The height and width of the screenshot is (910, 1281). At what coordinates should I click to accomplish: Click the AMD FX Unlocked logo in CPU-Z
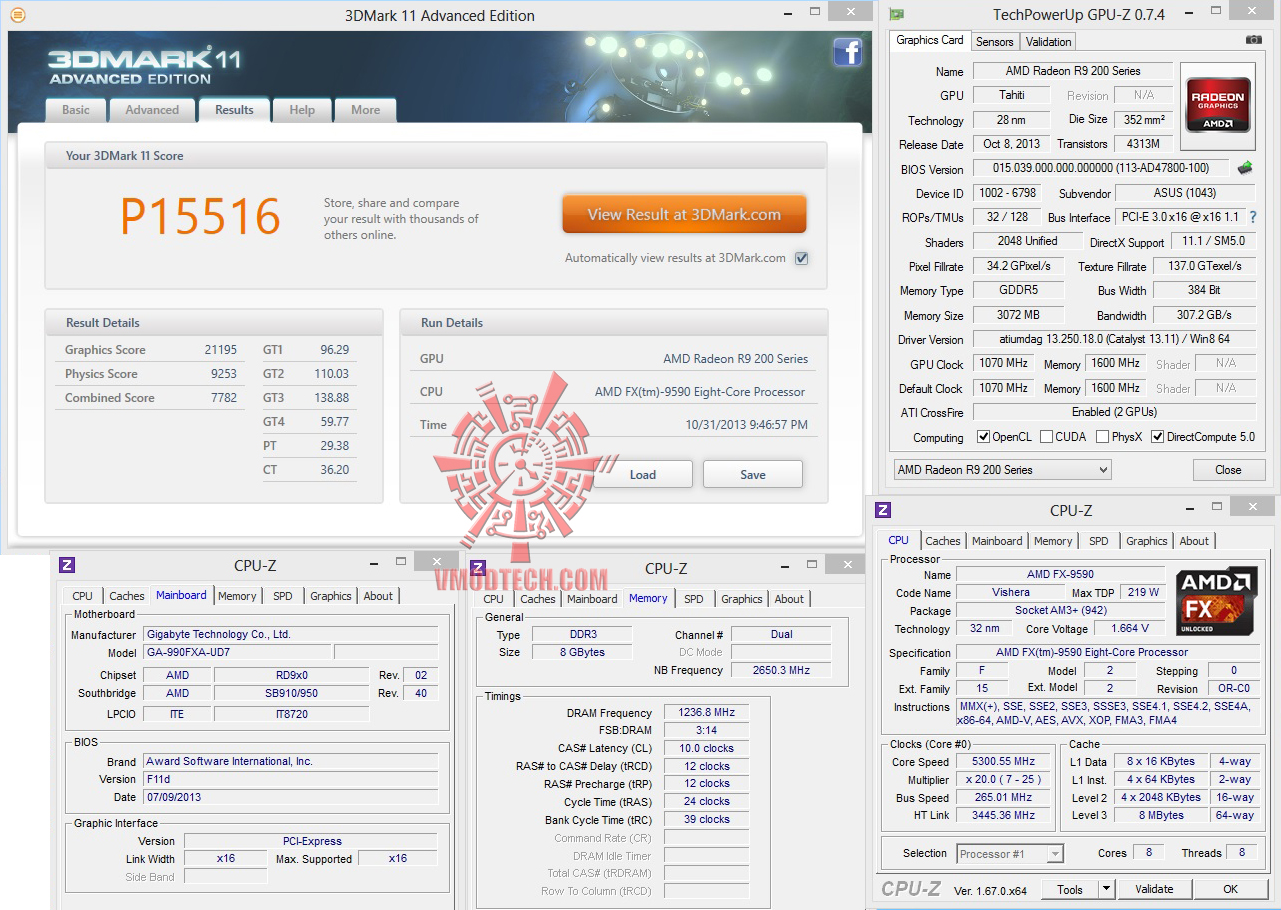[1216, 603]
